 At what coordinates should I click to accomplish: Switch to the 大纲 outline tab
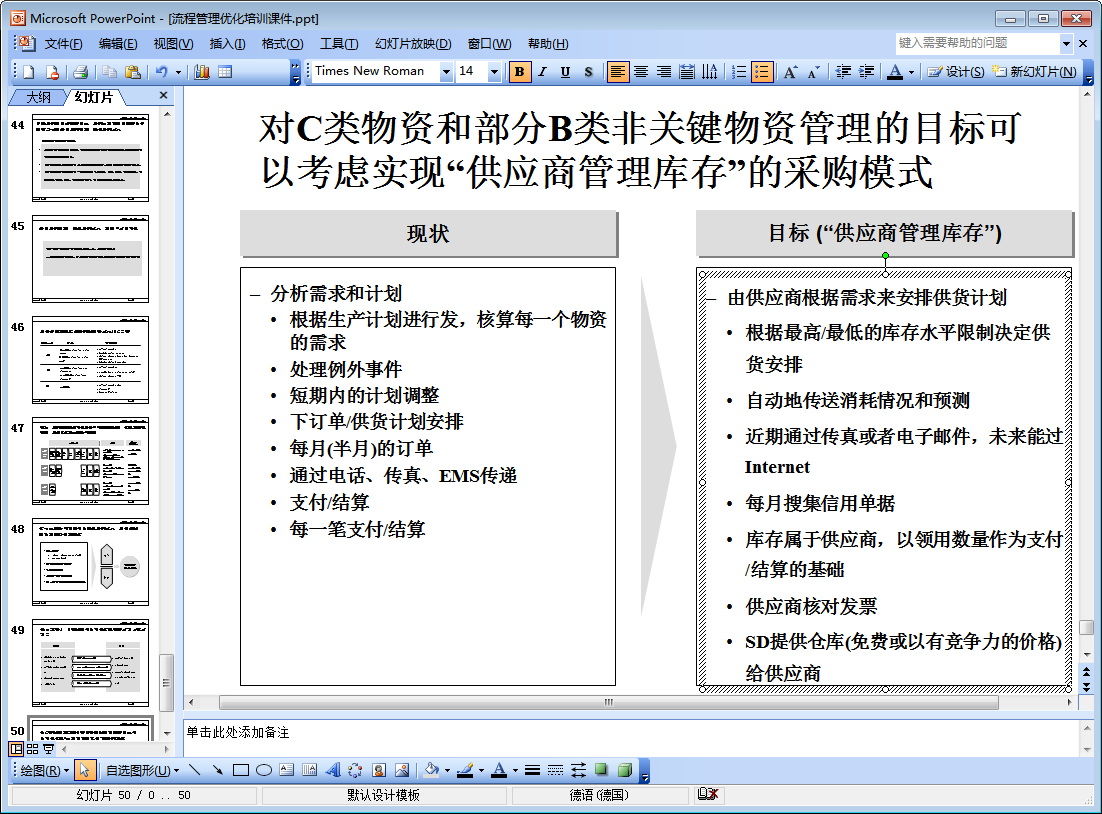pos(38,97)
